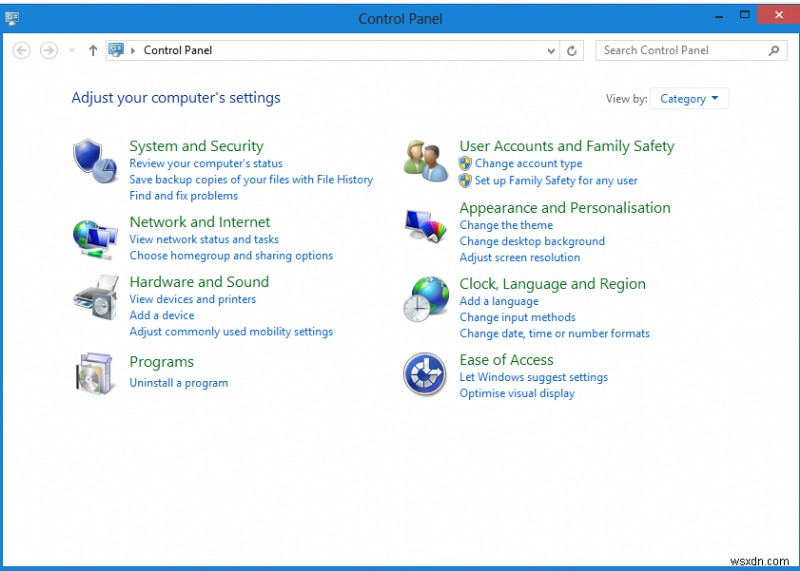Open Hardware and Sound heading
Image resolution: width=800 pixels, height=571 pixels.
[x=199, y=282]
